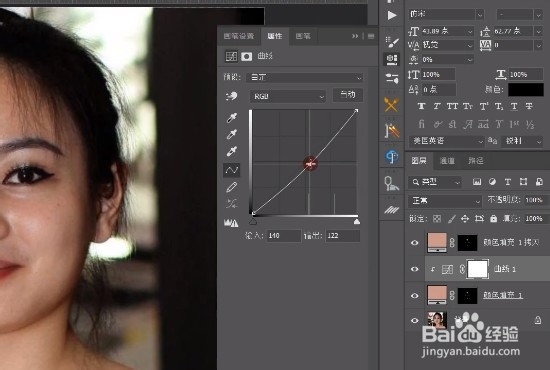Lock position move icon in Layers
This screenshot has width=550, height=370.
465,219
